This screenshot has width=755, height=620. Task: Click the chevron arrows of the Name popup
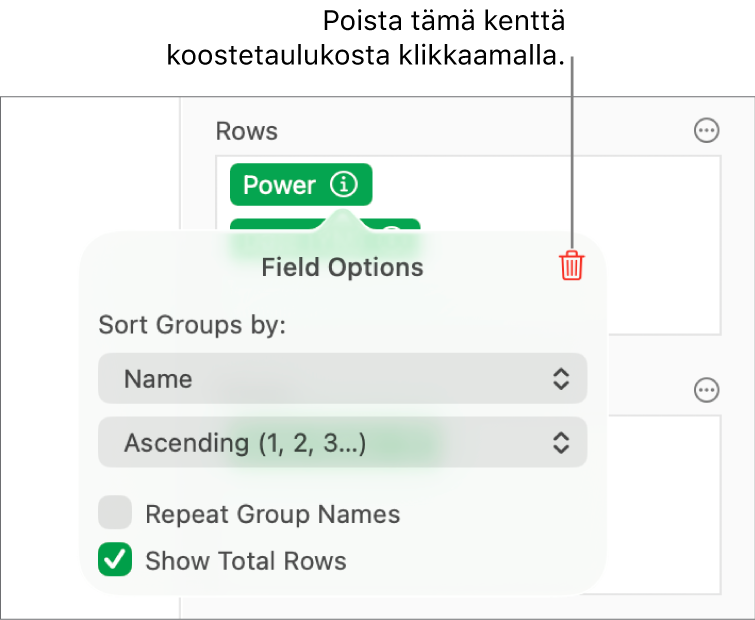[561, 379]
